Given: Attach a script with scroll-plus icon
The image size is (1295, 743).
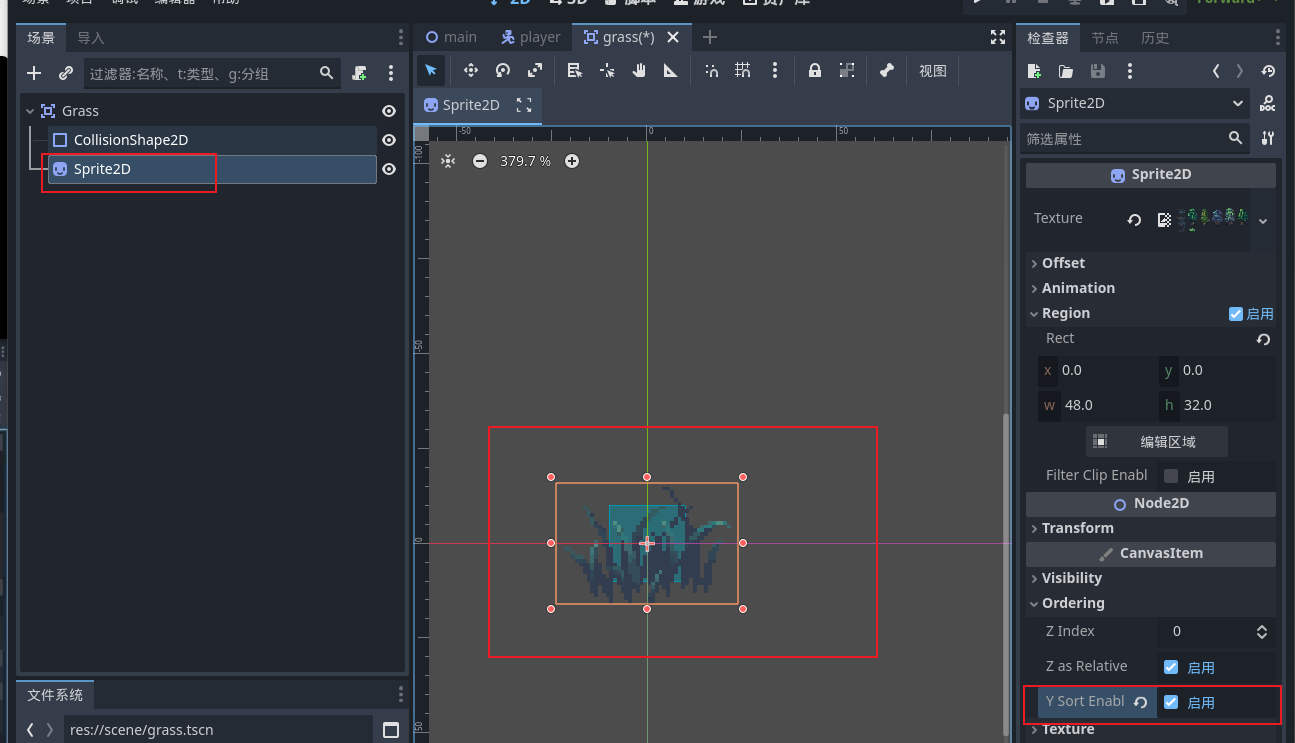Looking at the screenshot, I should (360, 73).
